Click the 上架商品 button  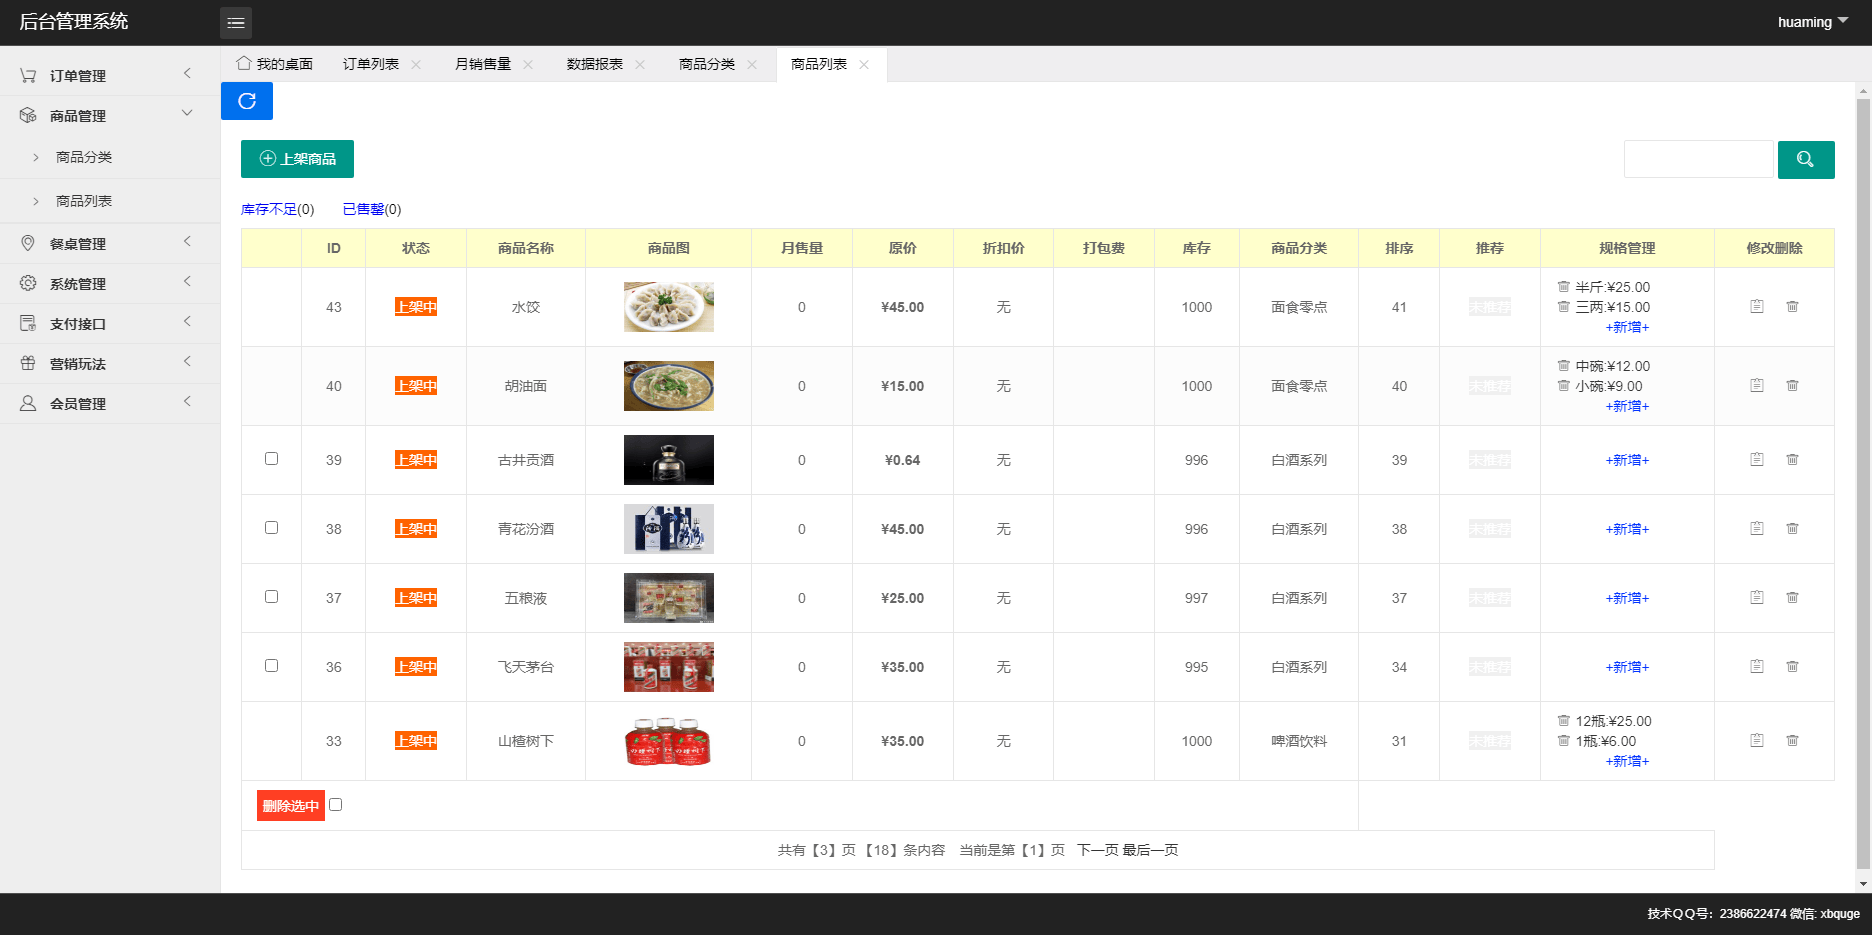(x=297, y=159)
